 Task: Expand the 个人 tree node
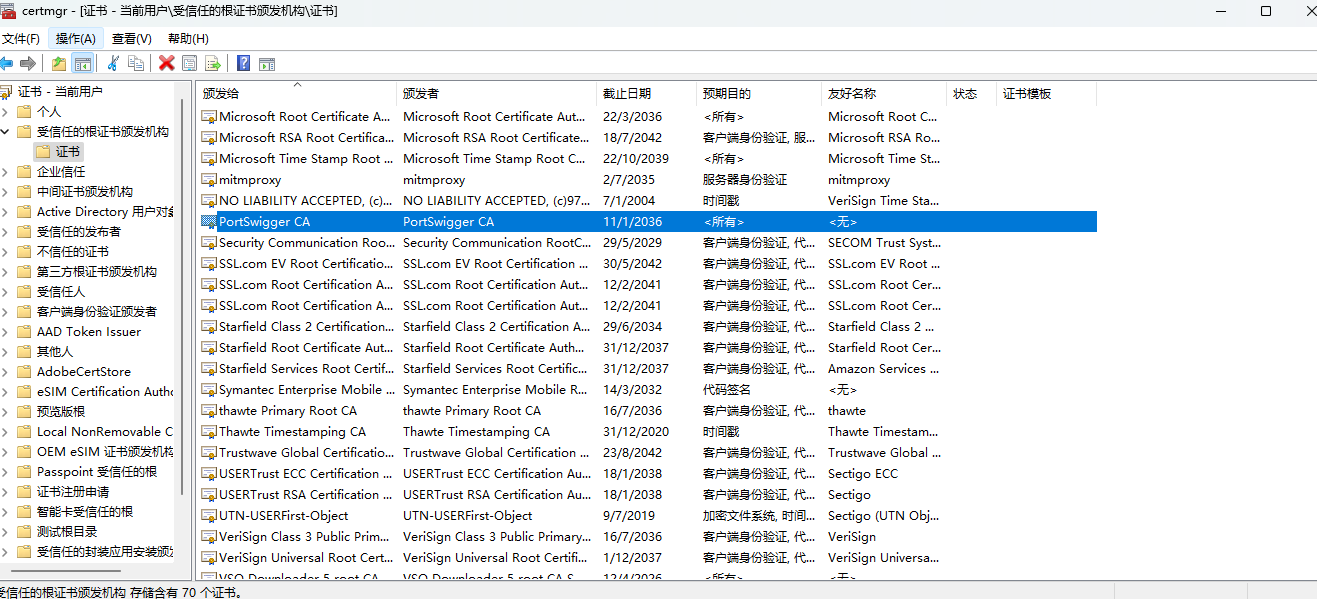[5, 111]
